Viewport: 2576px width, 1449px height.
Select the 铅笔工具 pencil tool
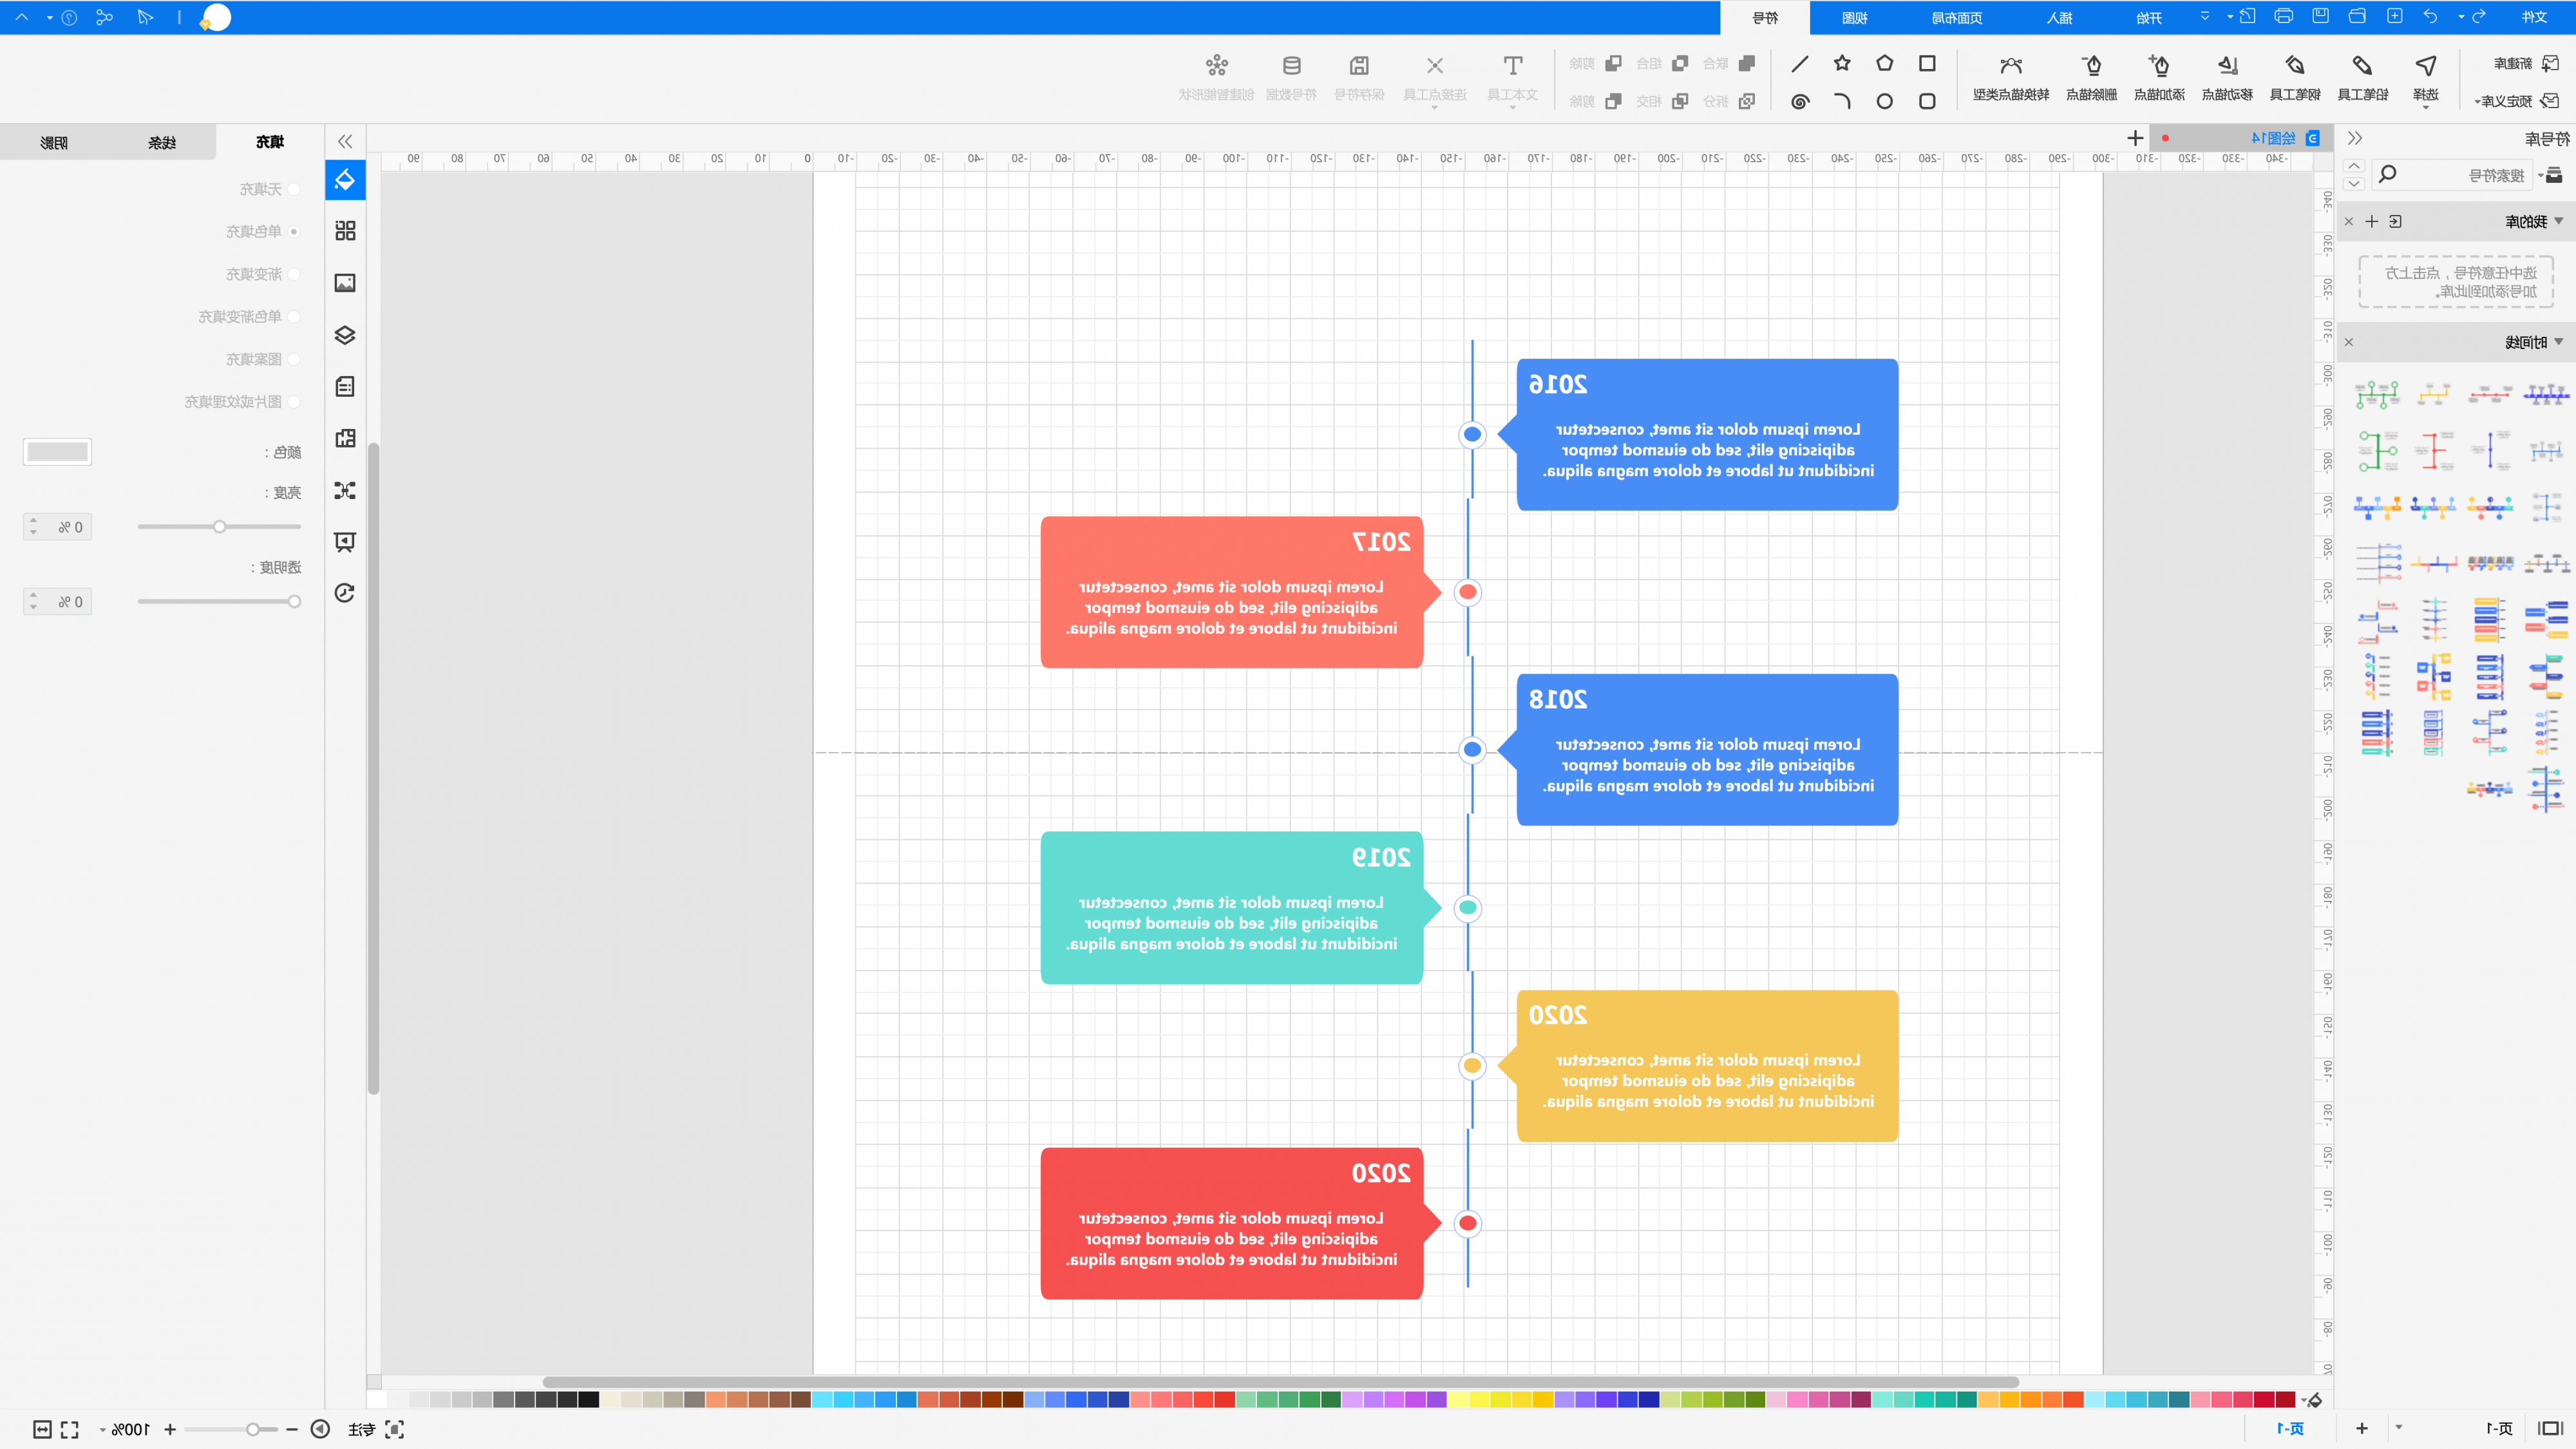(2362, 77)
